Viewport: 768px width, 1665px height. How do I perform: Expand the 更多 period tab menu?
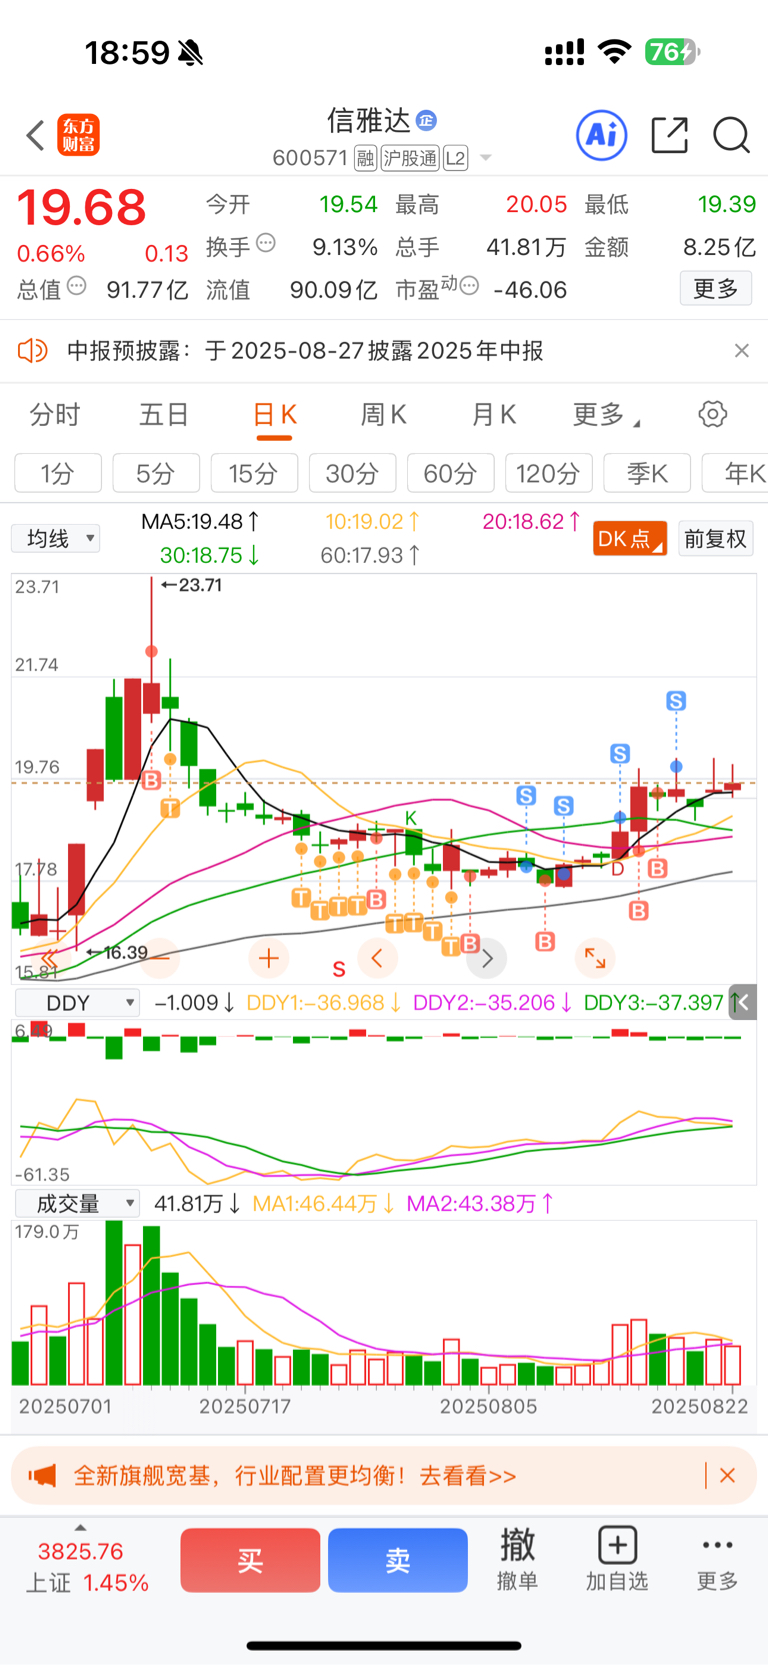pyautogui.click(x=606, y=414)
